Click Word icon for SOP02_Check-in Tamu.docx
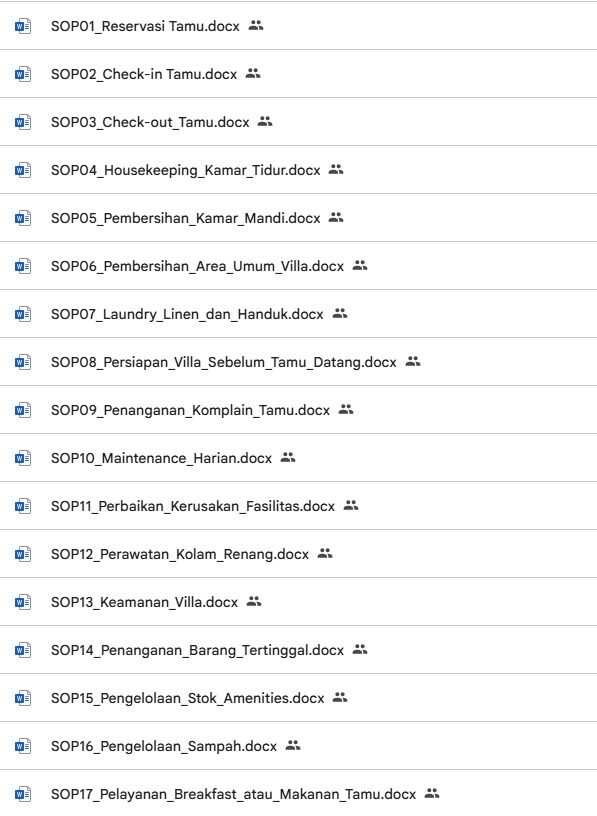The height and width of the screenshot is (816, 597). tap(23, 74)
